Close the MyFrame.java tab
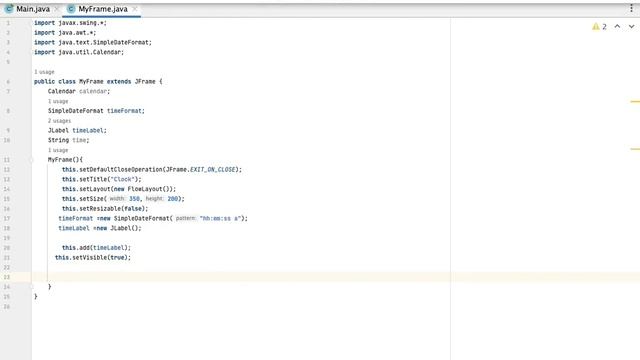Viewport: 640px width, 360px height. [x=135, y=9]
